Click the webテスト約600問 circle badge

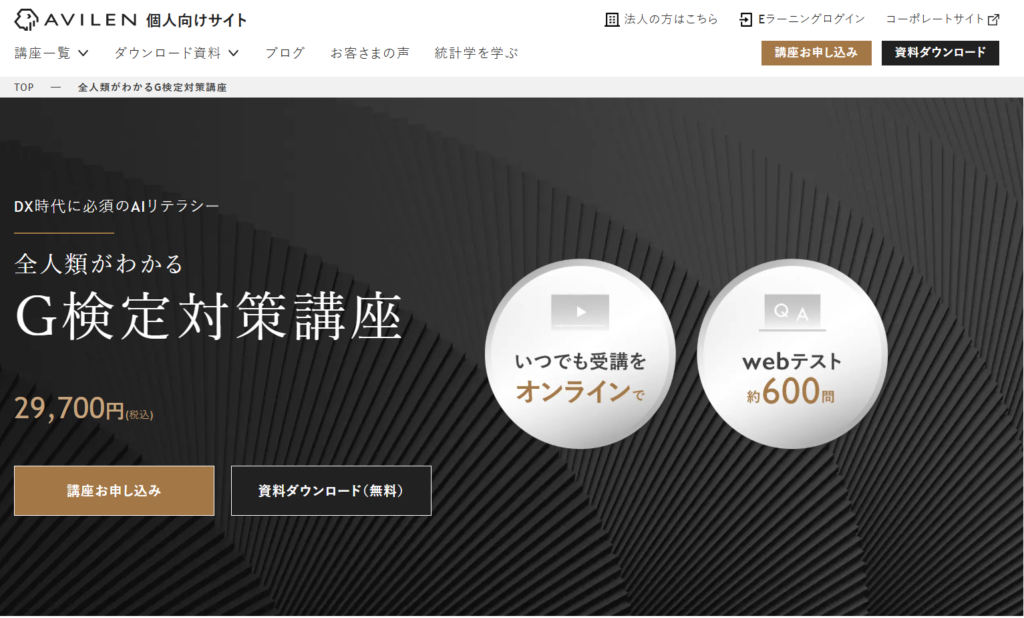(x=791, y=354)
